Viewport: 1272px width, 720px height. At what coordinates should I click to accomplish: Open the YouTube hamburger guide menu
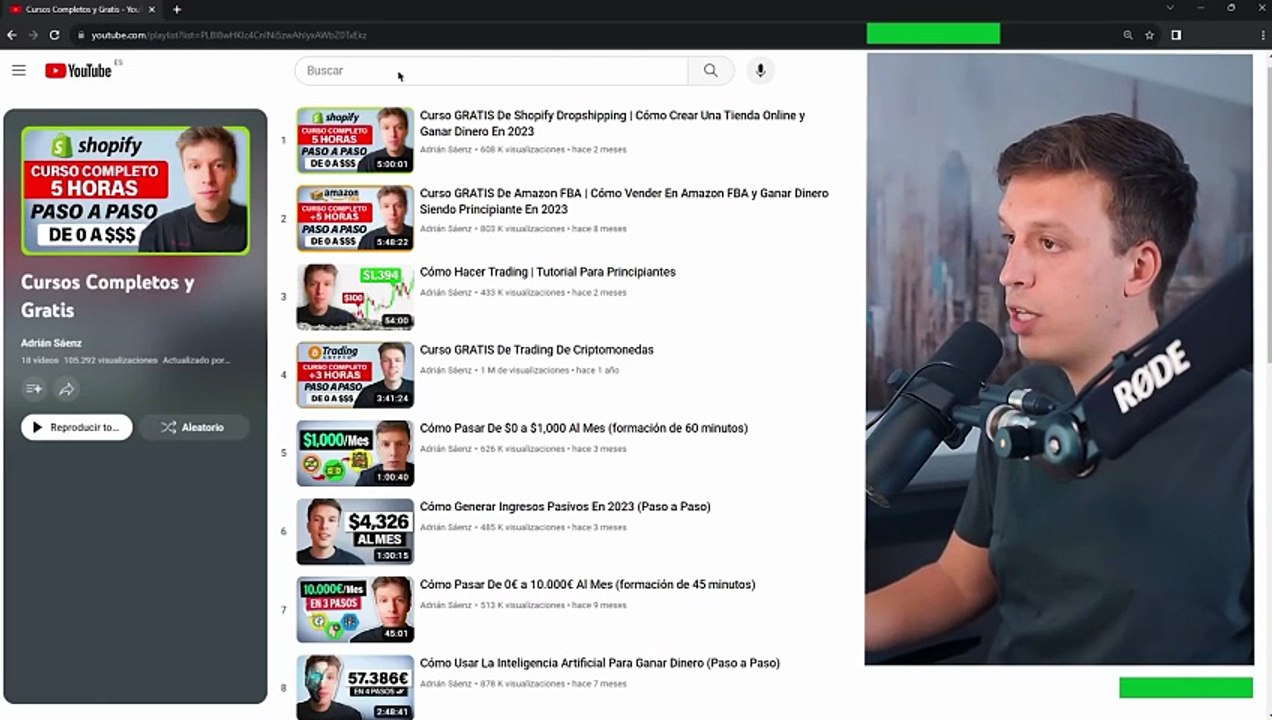19,70
